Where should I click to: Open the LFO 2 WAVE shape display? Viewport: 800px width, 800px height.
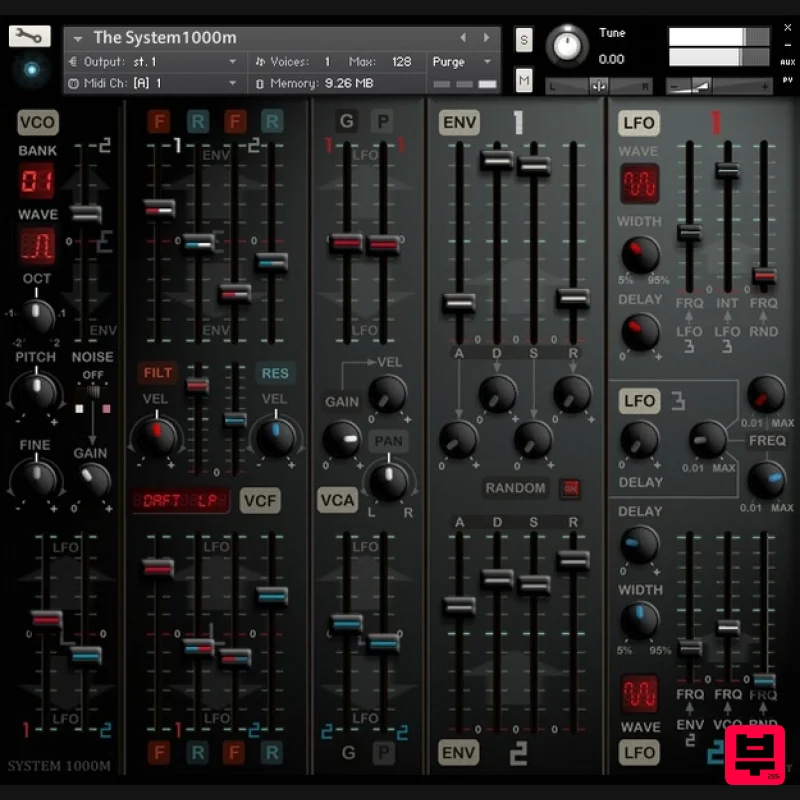(640, 694)
